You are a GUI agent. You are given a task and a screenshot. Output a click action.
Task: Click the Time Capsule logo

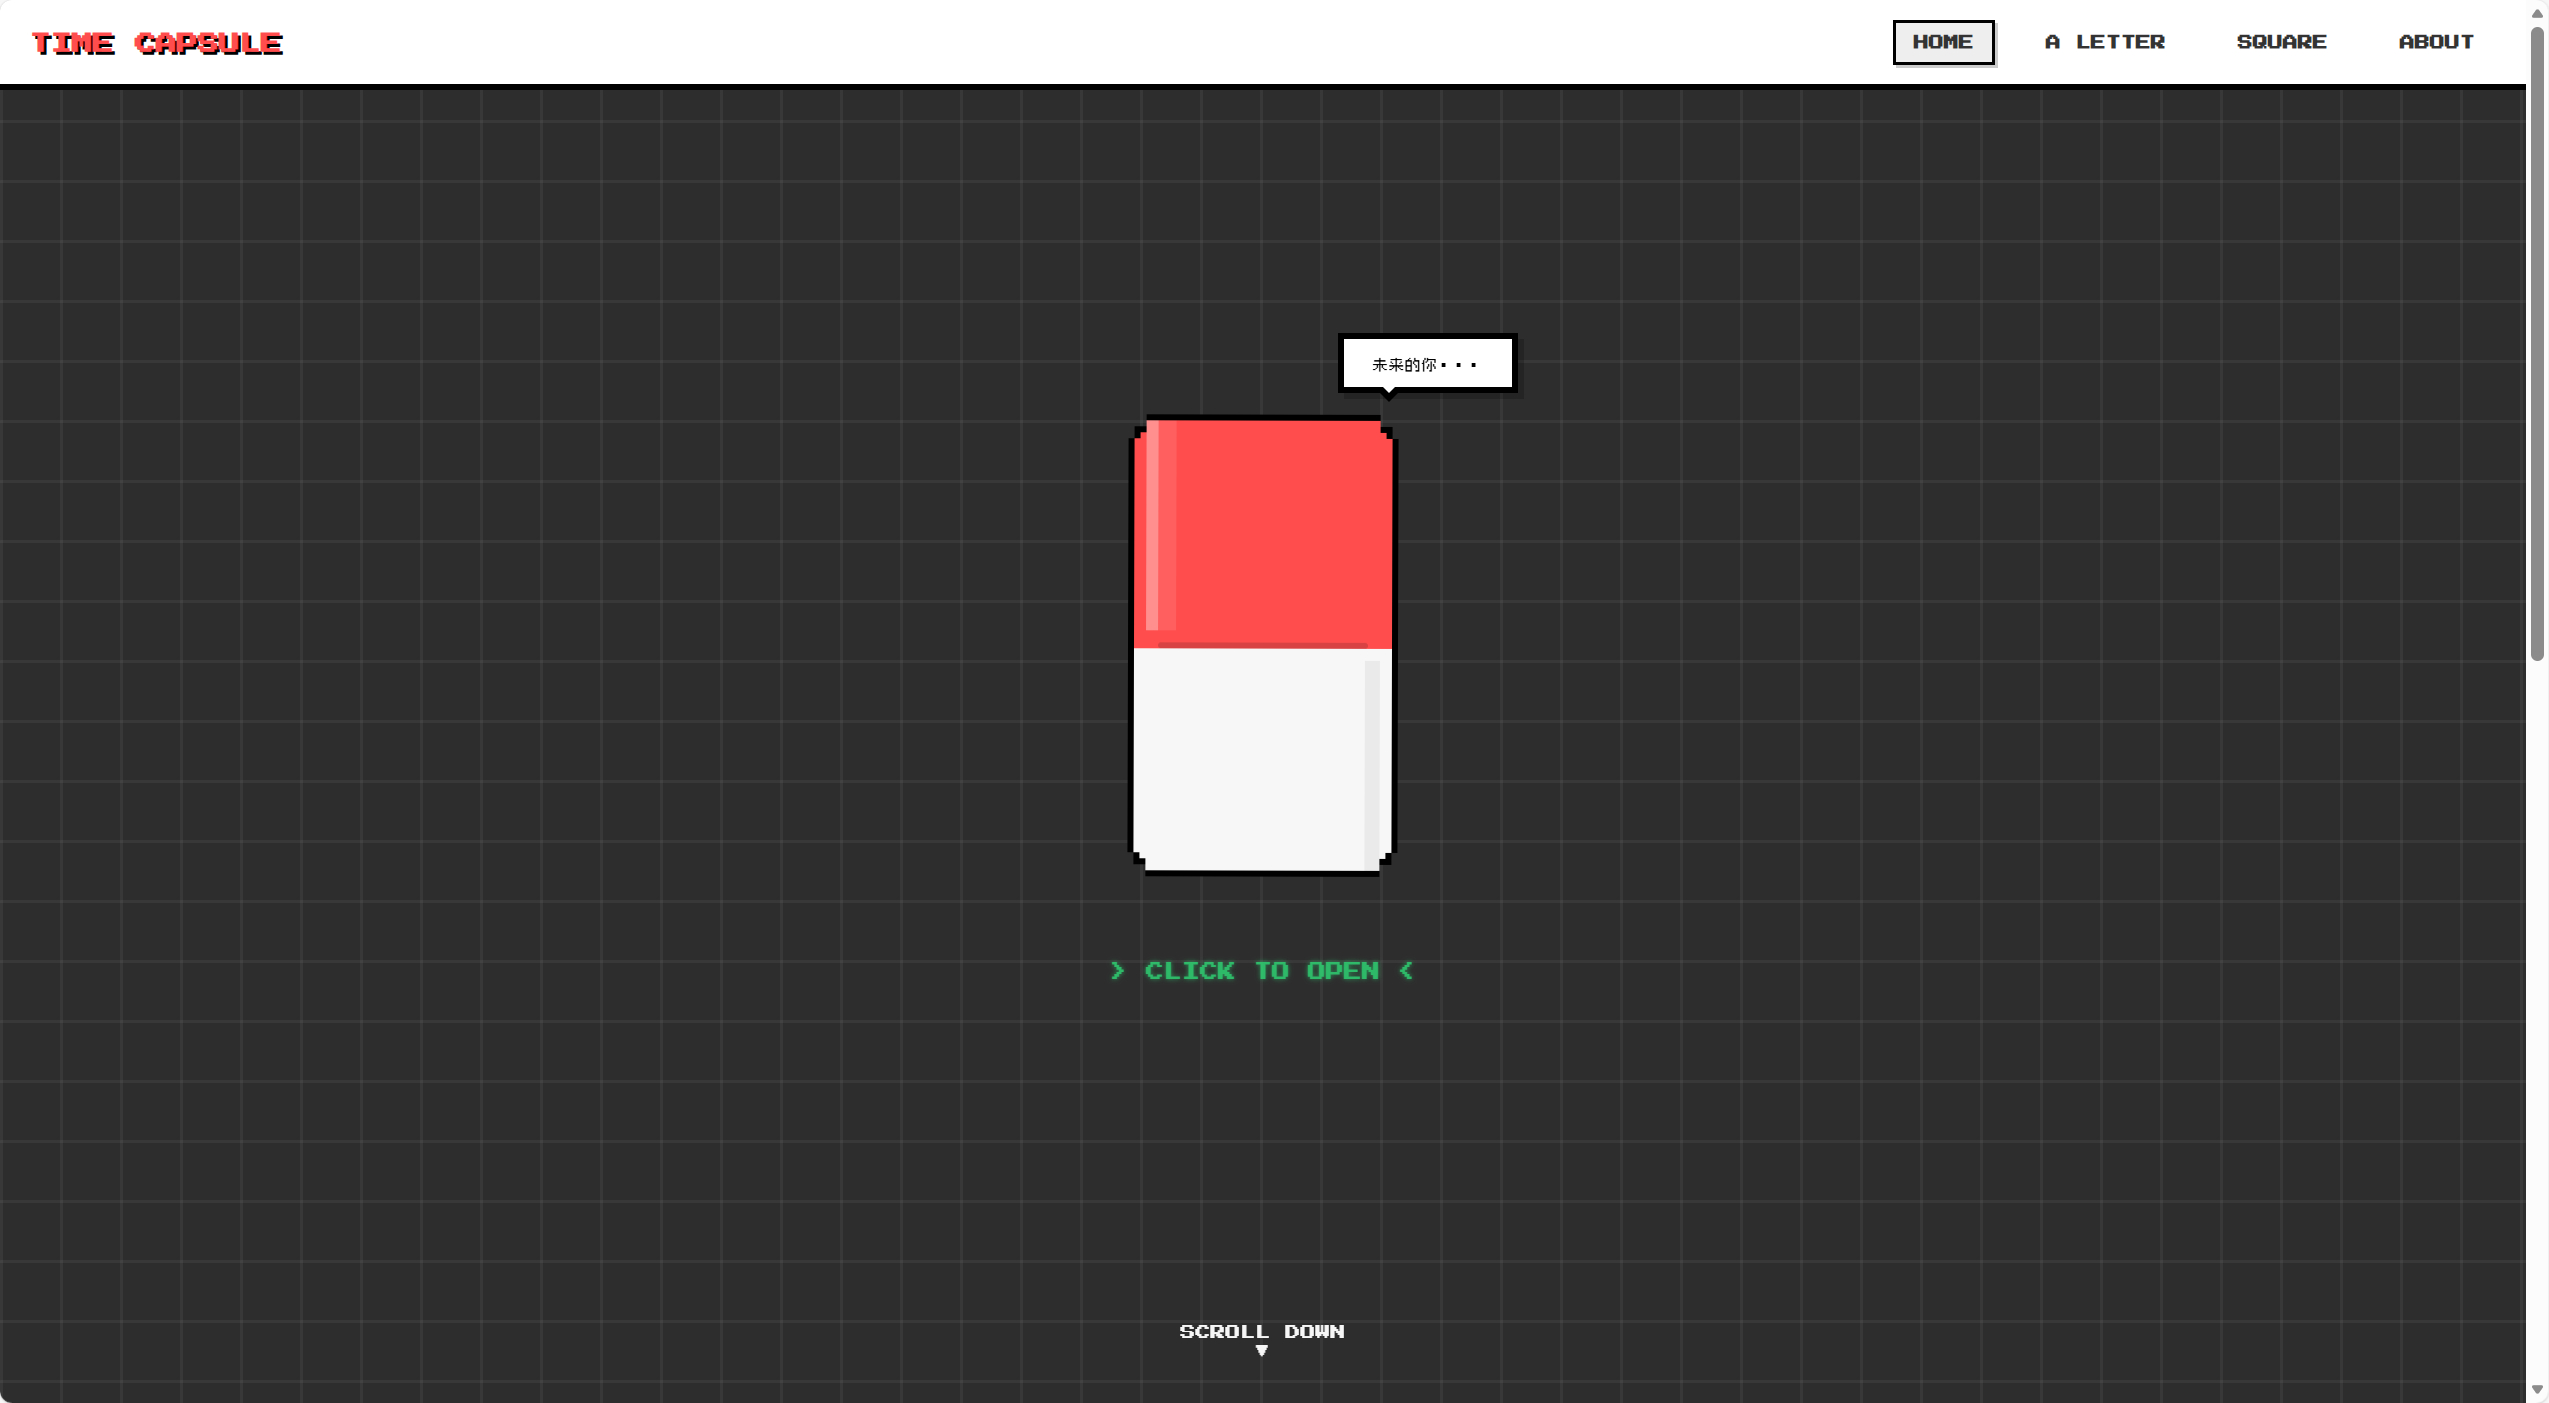[157, 43]
